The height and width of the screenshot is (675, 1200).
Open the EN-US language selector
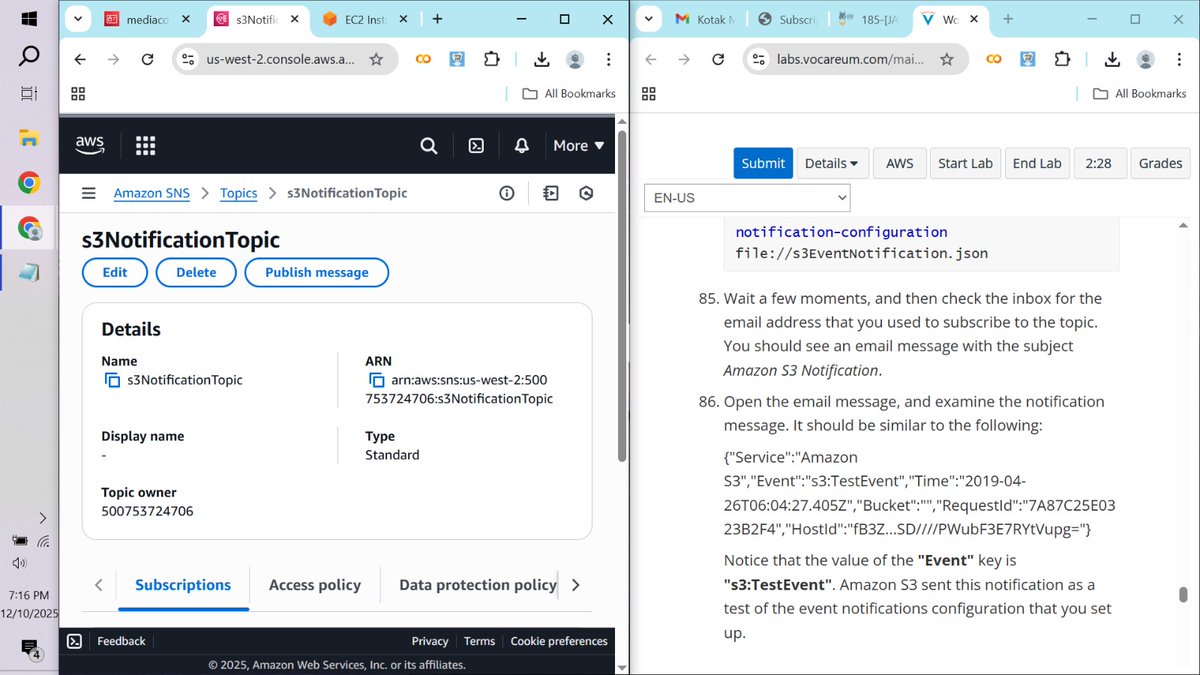click(x=747, y=197)
